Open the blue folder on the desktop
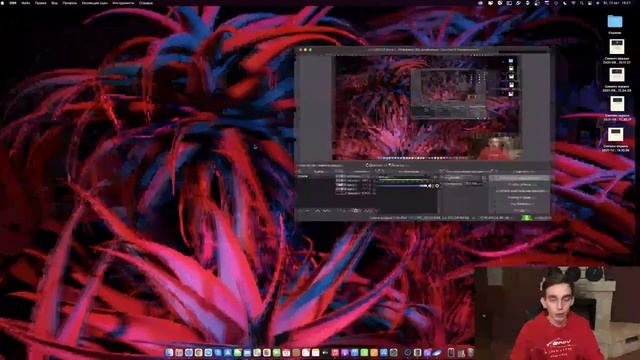The image size is (640, 360). click(x=615, y=21)
